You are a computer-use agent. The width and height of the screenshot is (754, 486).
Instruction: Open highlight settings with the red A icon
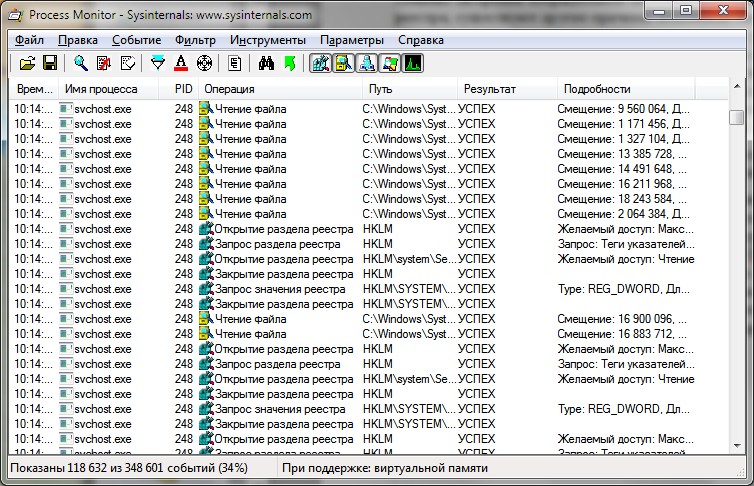pyautogui.click(x=181, y=63)
